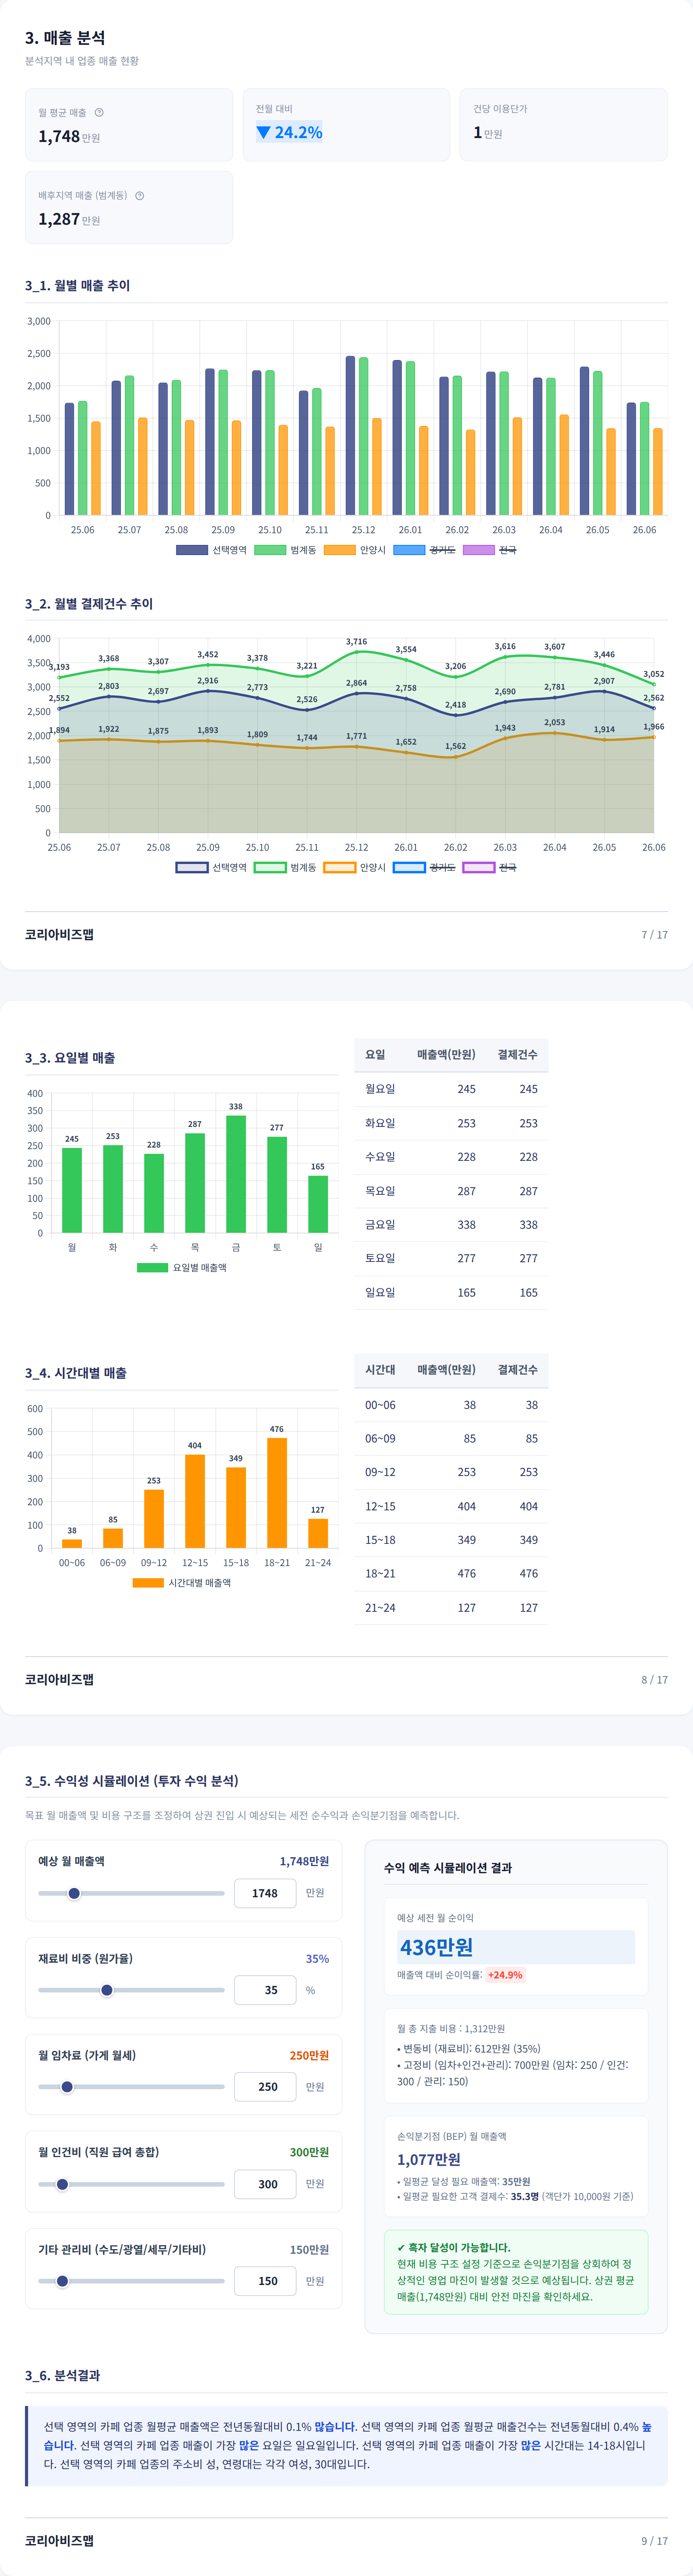This screenshot has height=2576, width=693.
Task: Click the blue down-triangle next to 24.2%
Action: pyautogui.click(x=263, y=132)
